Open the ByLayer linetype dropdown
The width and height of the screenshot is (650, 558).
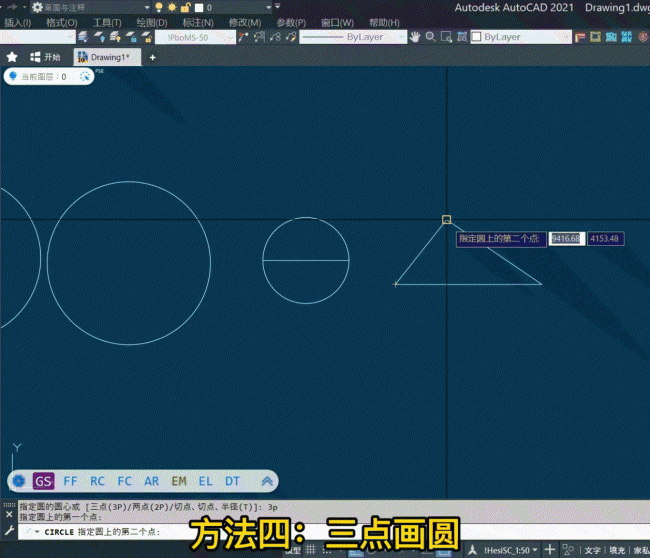[x=353, y=37]
